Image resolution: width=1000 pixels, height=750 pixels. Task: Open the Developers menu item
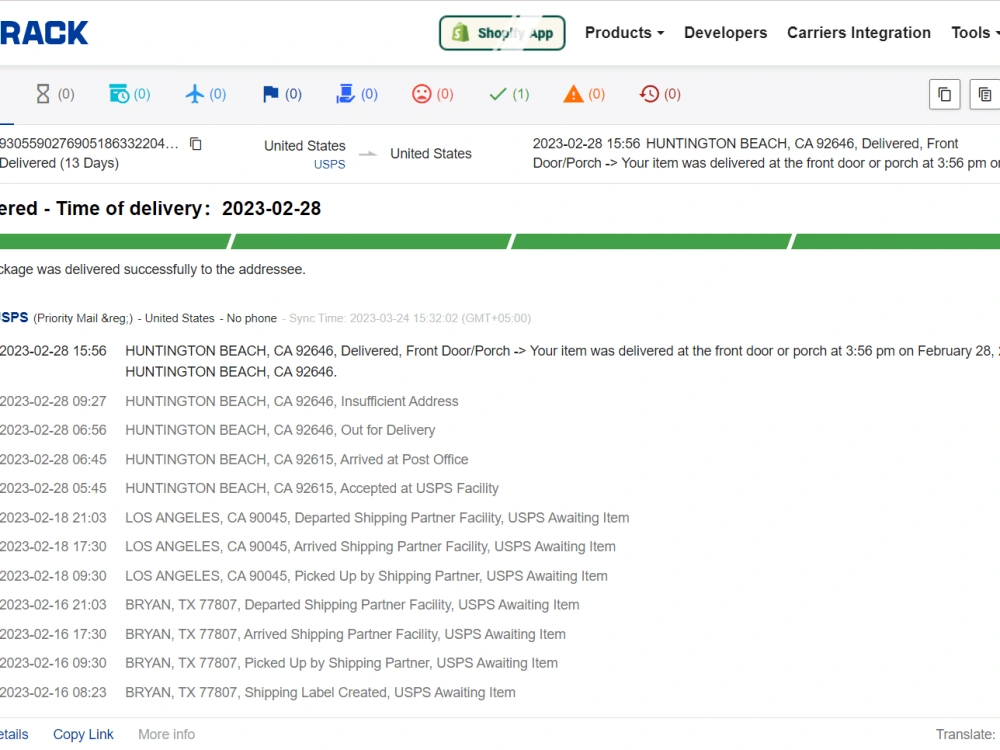(x=726, y=33)
